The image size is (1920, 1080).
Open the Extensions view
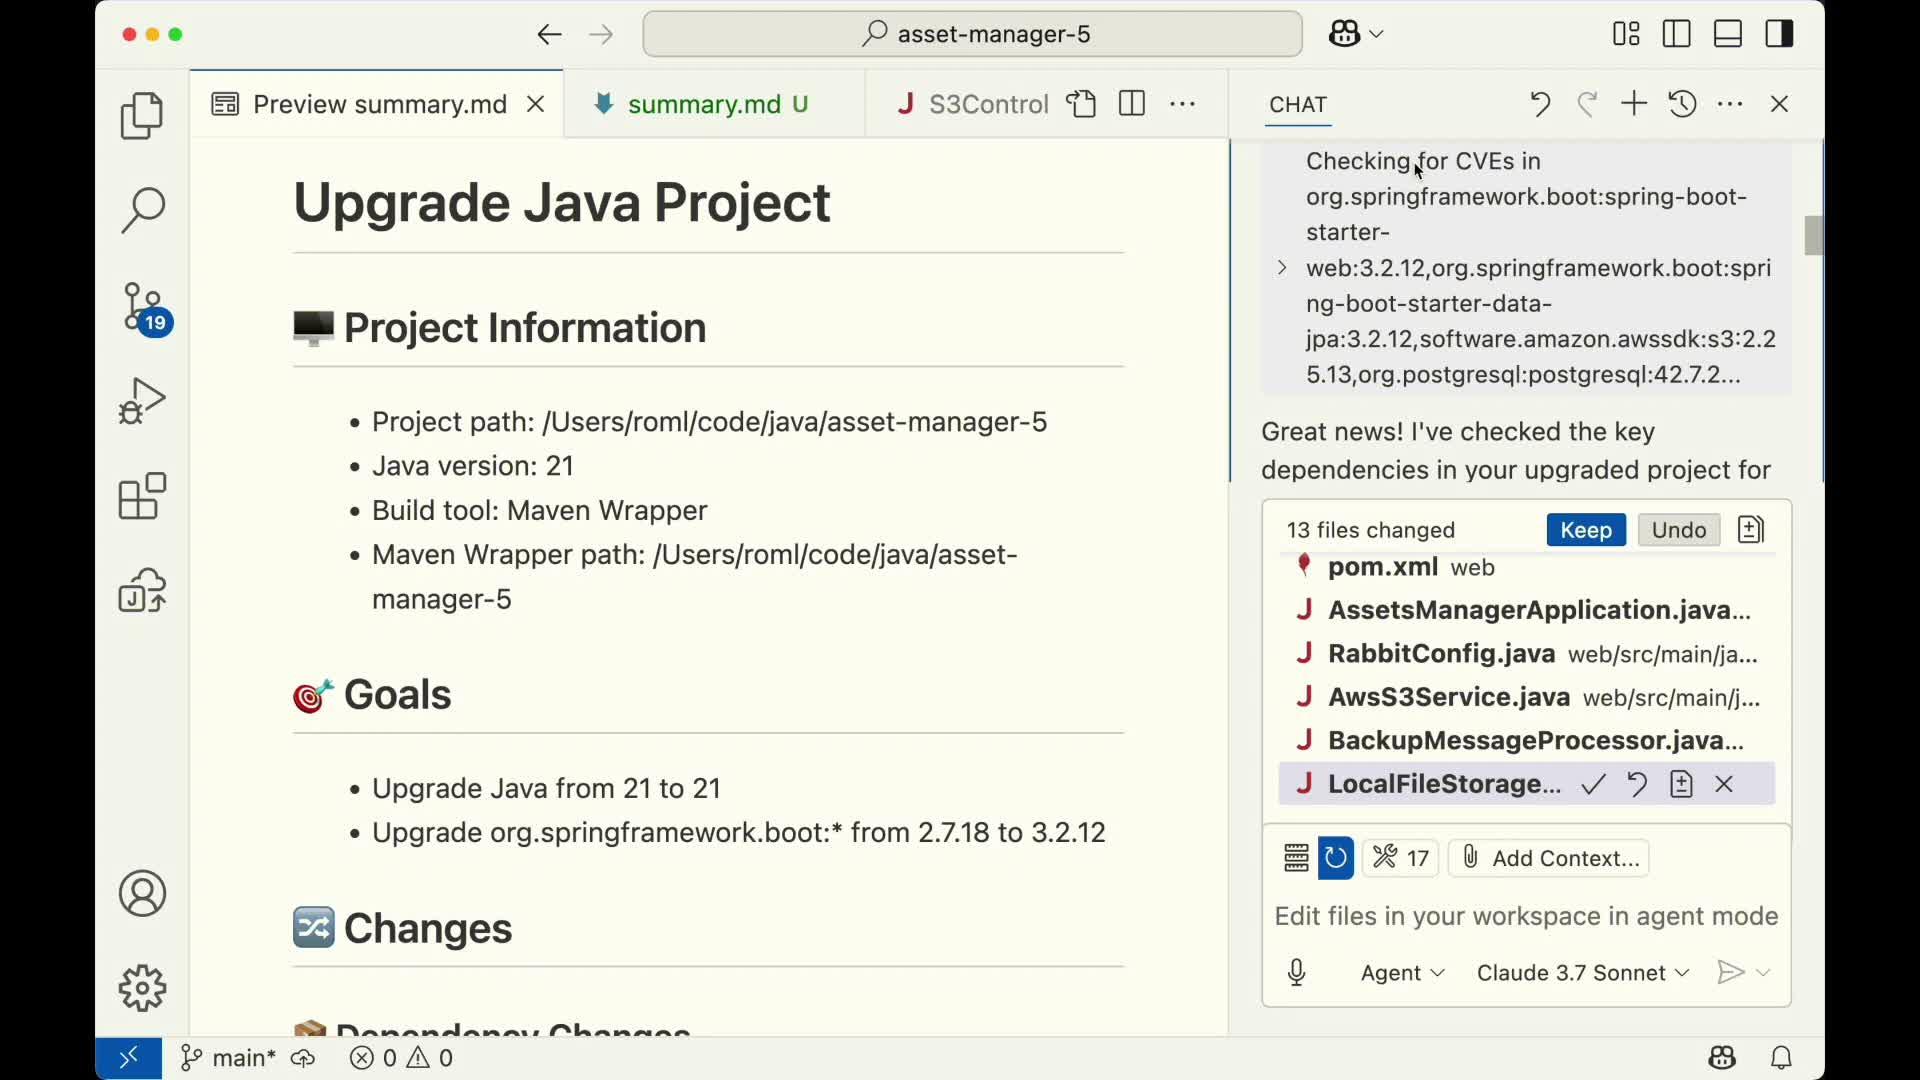click(x=141, y=496)
